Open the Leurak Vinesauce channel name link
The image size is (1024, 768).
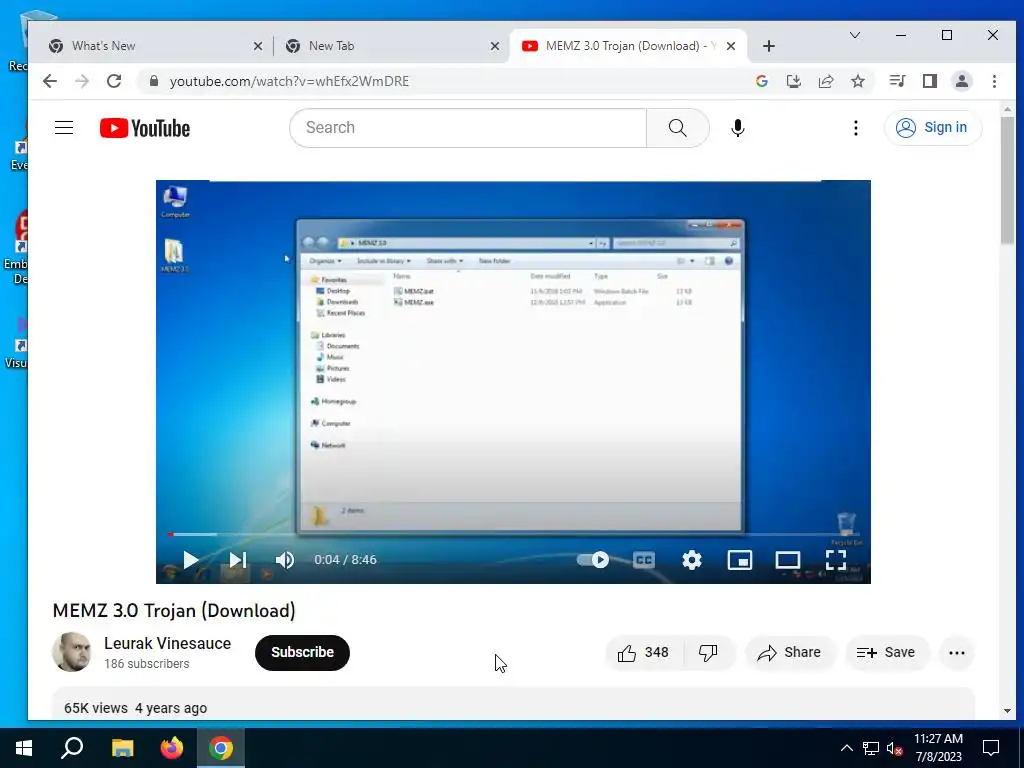(167, 643)
